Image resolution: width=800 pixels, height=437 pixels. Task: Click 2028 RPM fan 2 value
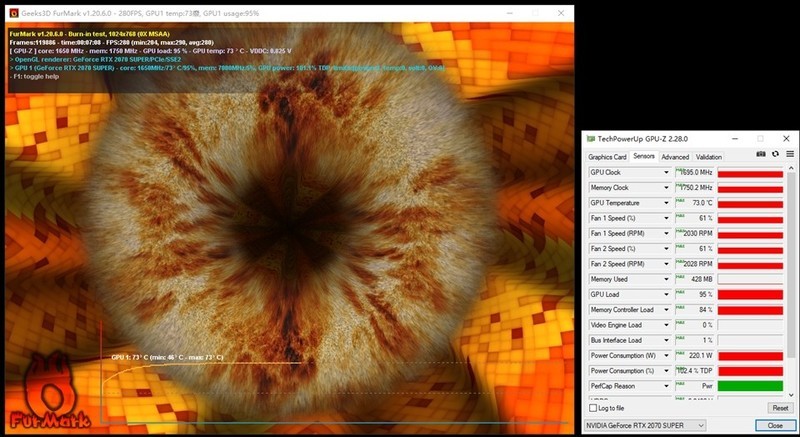click(x=695, y=264)
